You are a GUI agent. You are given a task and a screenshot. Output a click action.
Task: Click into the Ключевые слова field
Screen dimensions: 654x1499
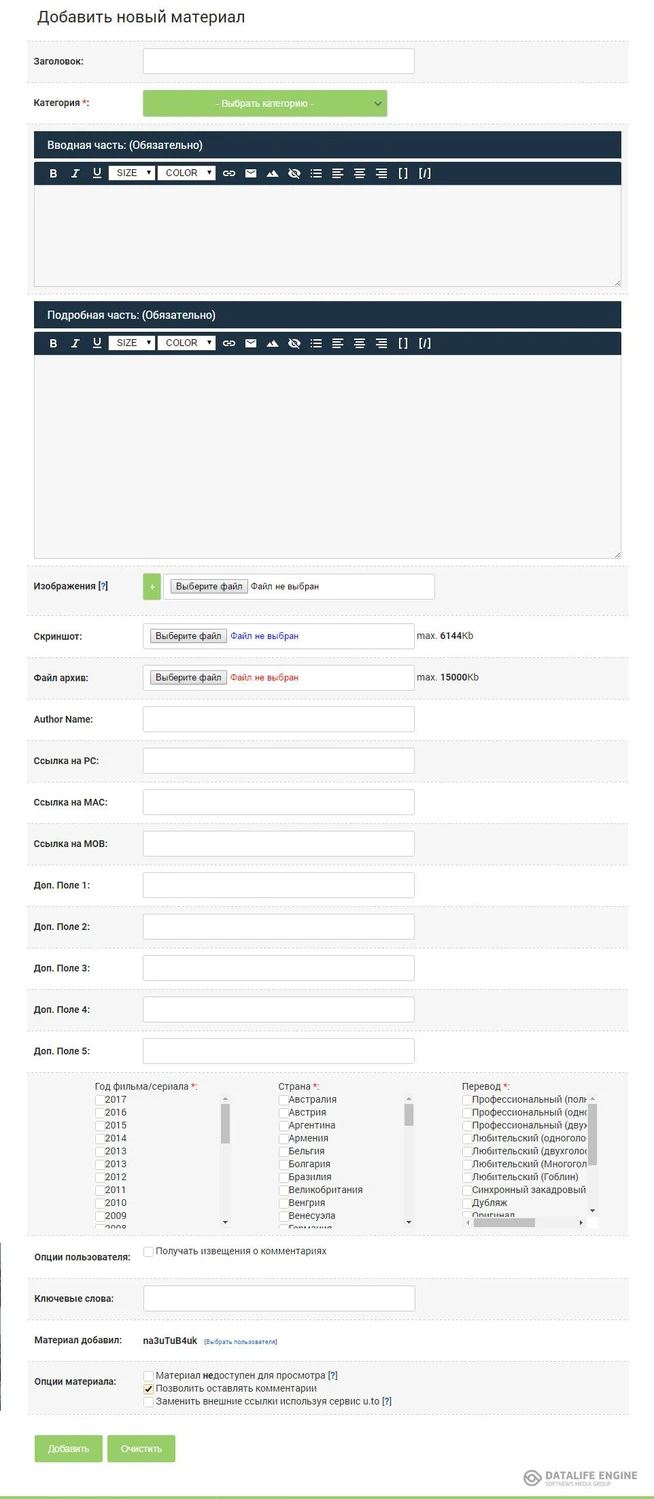click(x=279, y=1298)
